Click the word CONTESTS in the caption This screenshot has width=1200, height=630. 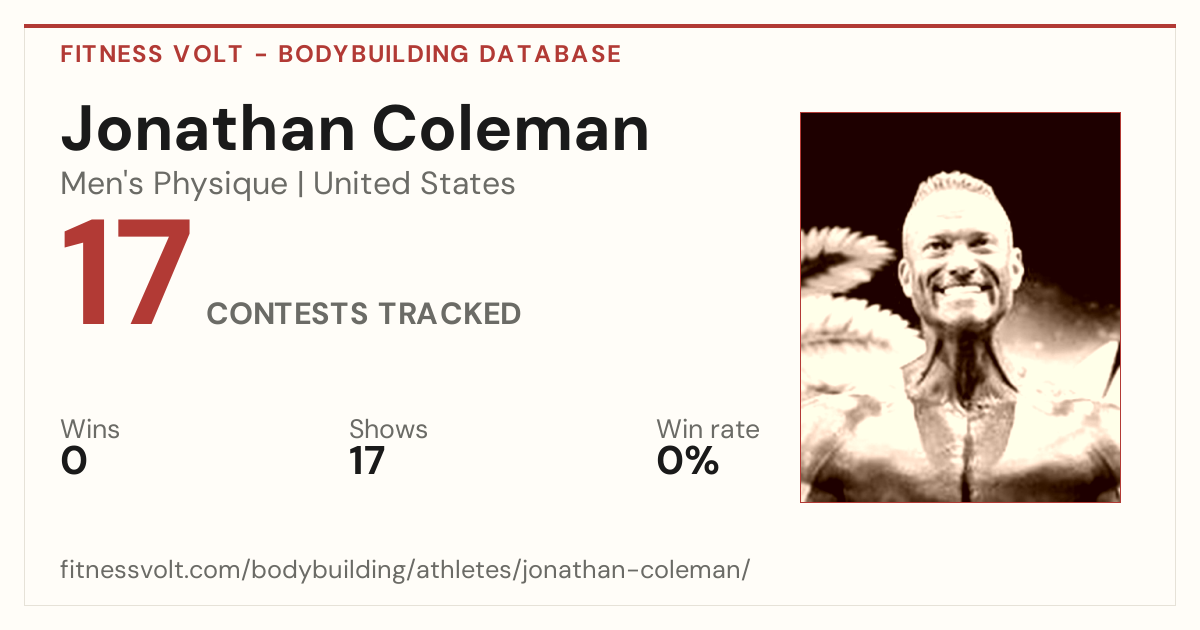287,314
